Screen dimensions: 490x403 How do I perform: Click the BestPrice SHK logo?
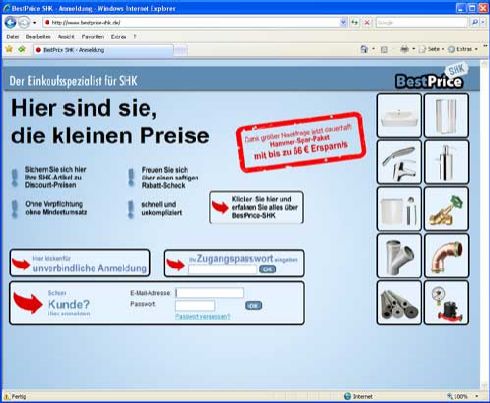(x=432, y=77)
